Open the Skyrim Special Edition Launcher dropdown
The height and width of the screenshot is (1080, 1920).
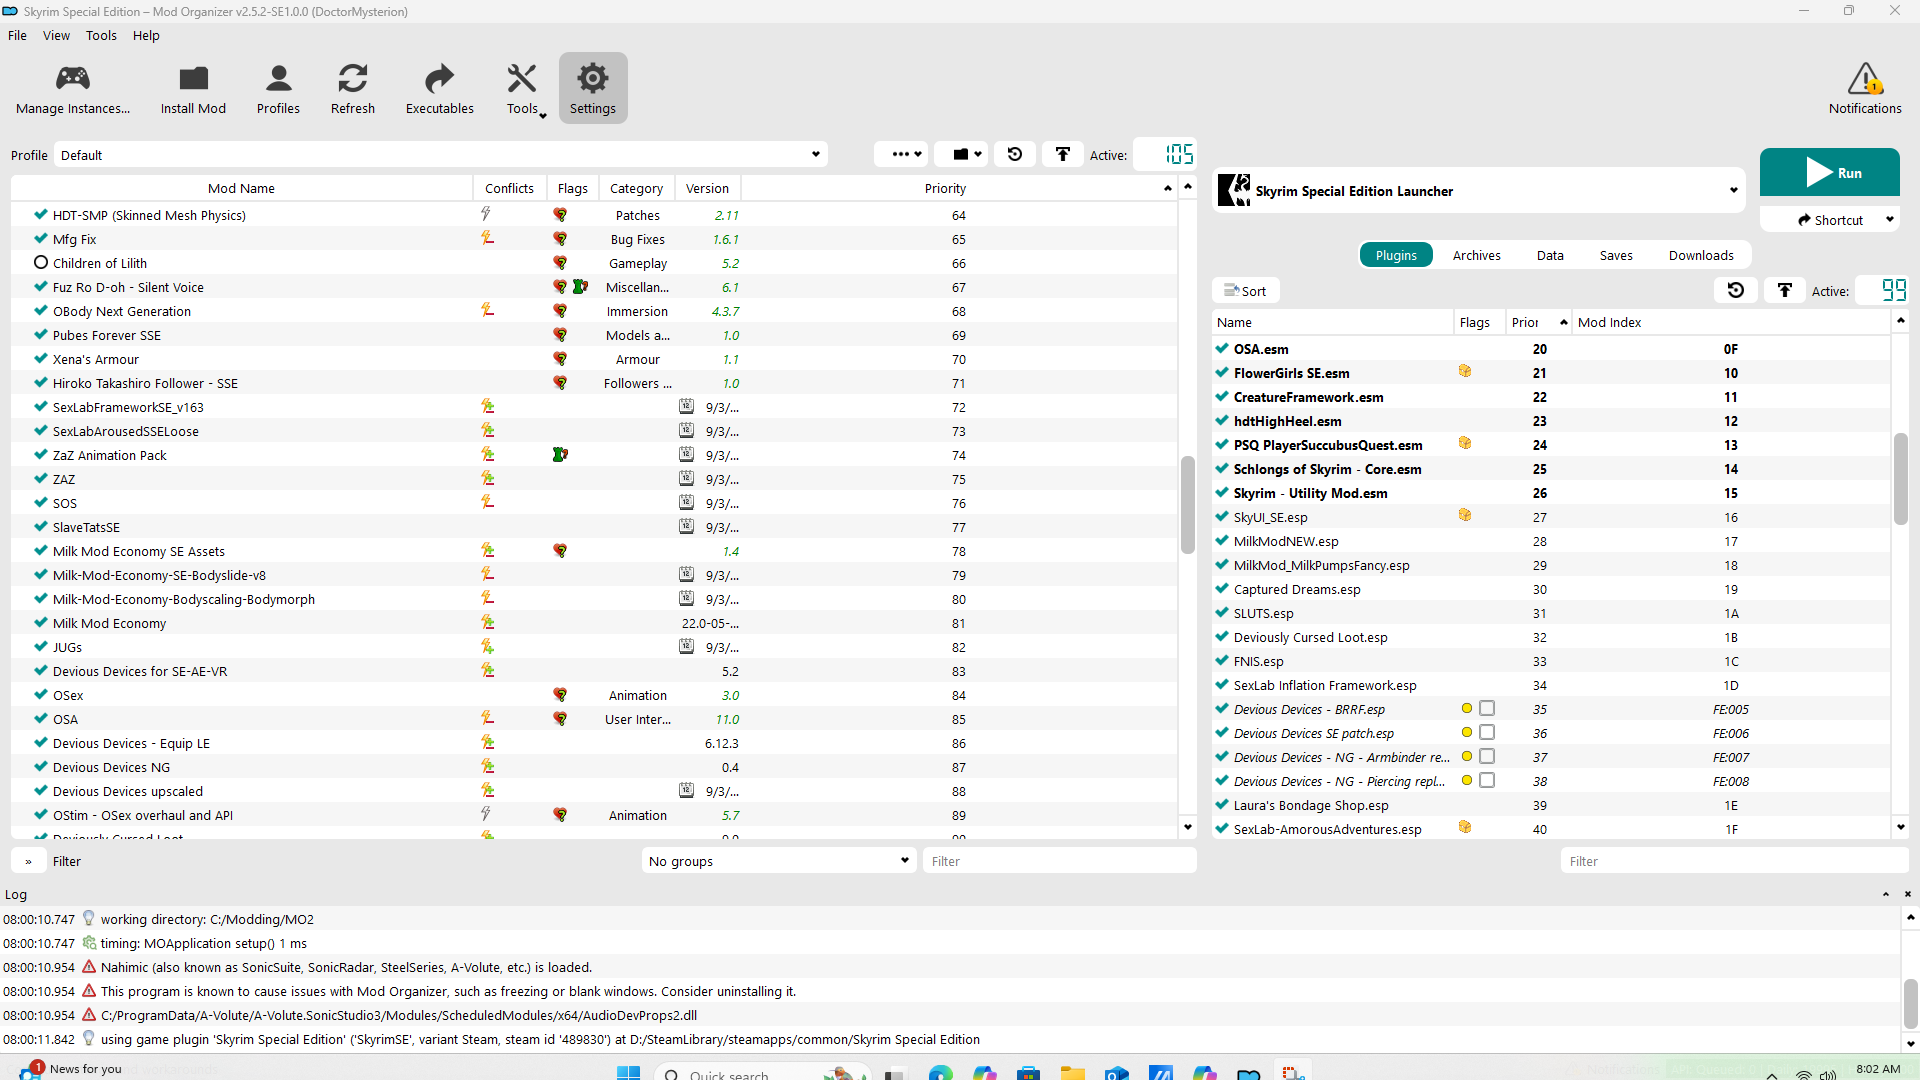[x=1733, y=191]
